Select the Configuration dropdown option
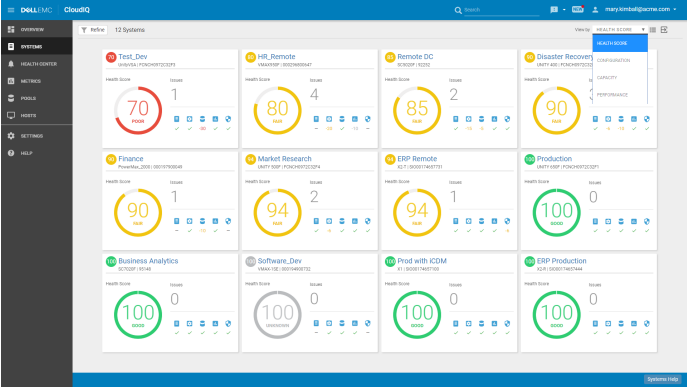Screen dimensions: 687x387 tap(620, 60)
